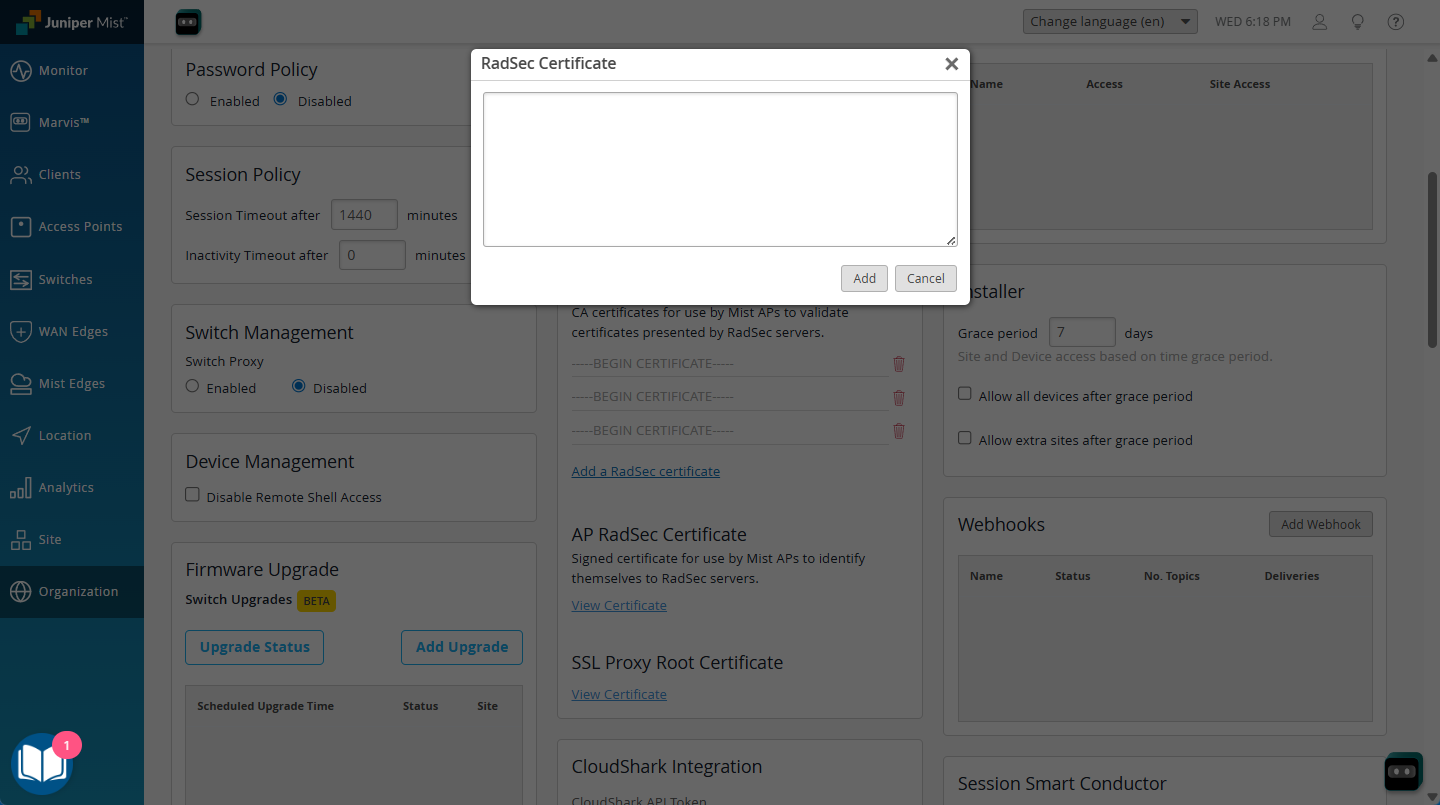Click the RadSec certificate text area
The image size is (1440, 805).
(720, 169)
